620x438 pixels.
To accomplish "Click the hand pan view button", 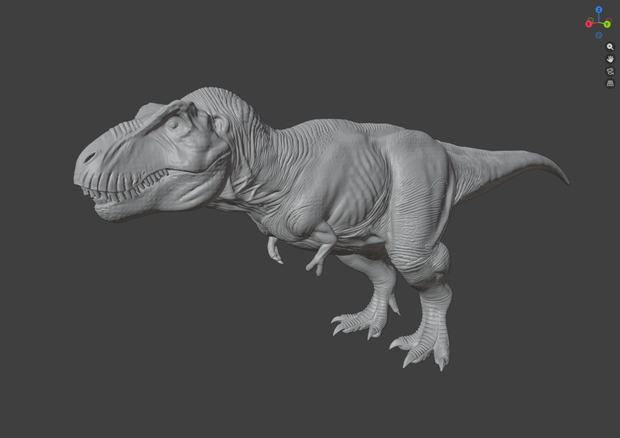I will [610, 59].
